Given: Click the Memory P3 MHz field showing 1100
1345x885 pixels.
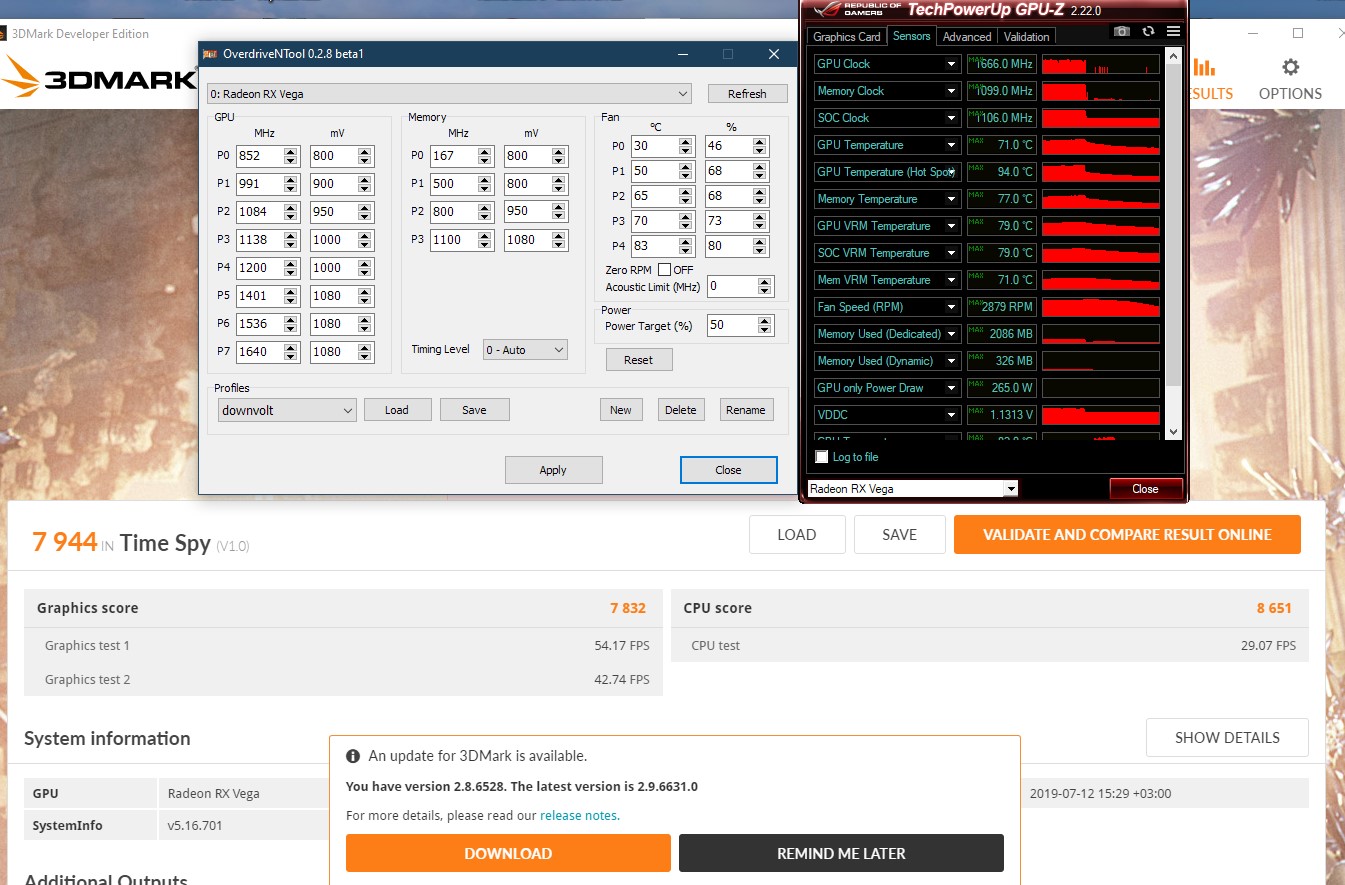Looking at the screenshot, I should point(454,240).
